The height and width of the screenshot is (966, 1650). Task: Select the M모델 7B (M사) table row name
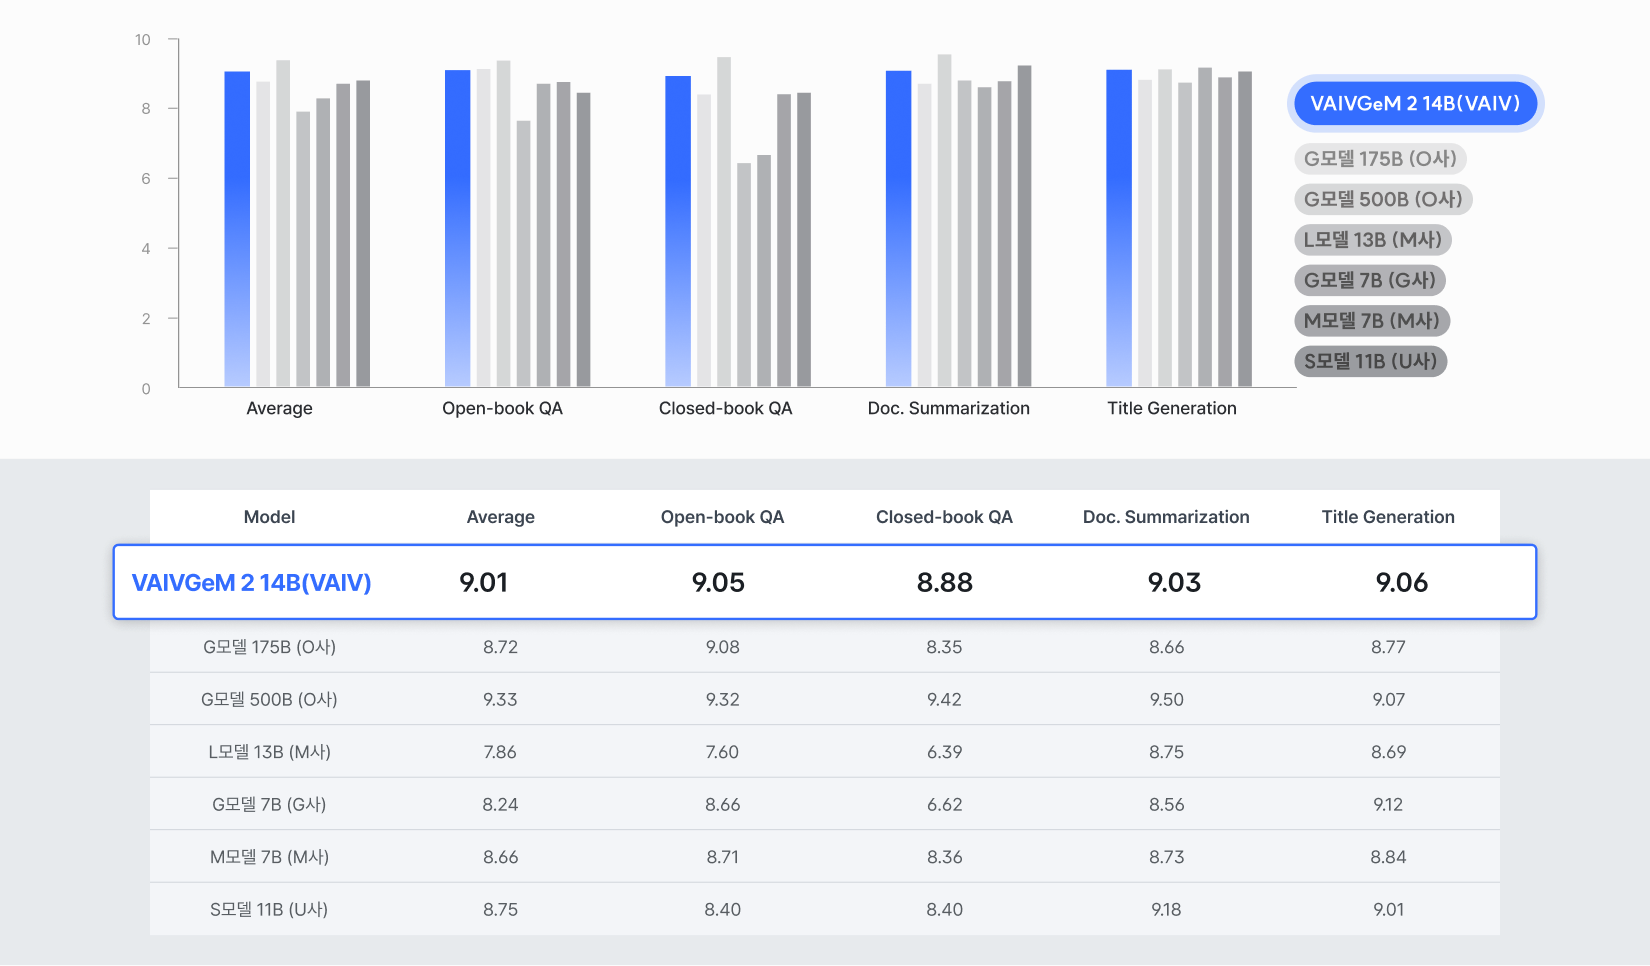[x=270, y=857]
